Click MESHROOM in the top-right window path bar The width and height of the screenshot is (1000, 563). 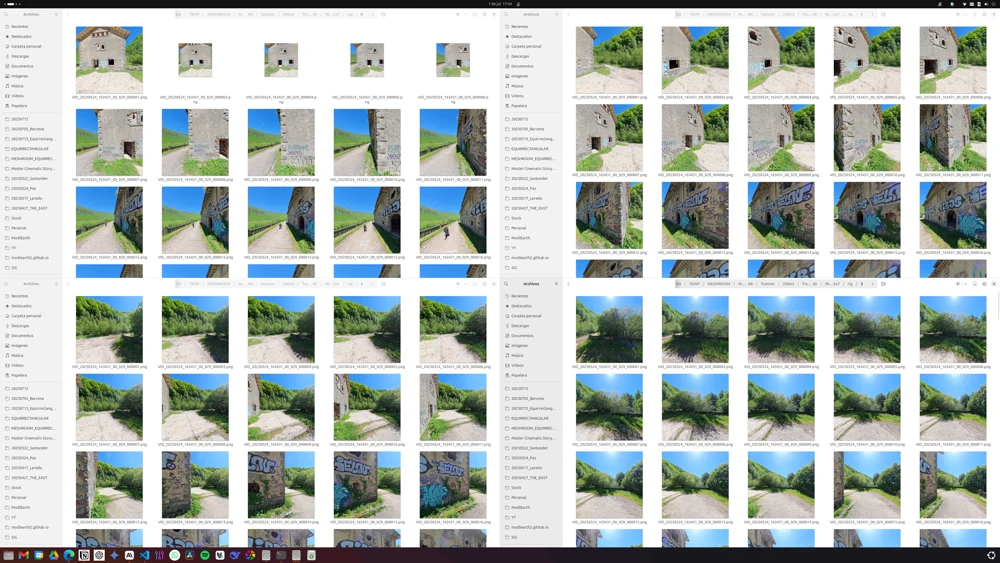coord(718,14)
